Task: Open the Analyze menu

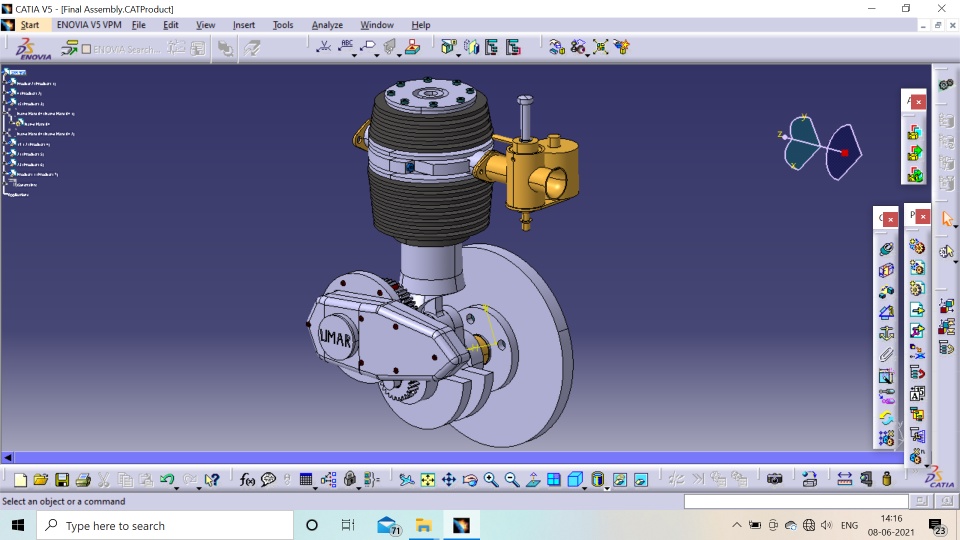Action: [x=327, y=25]
